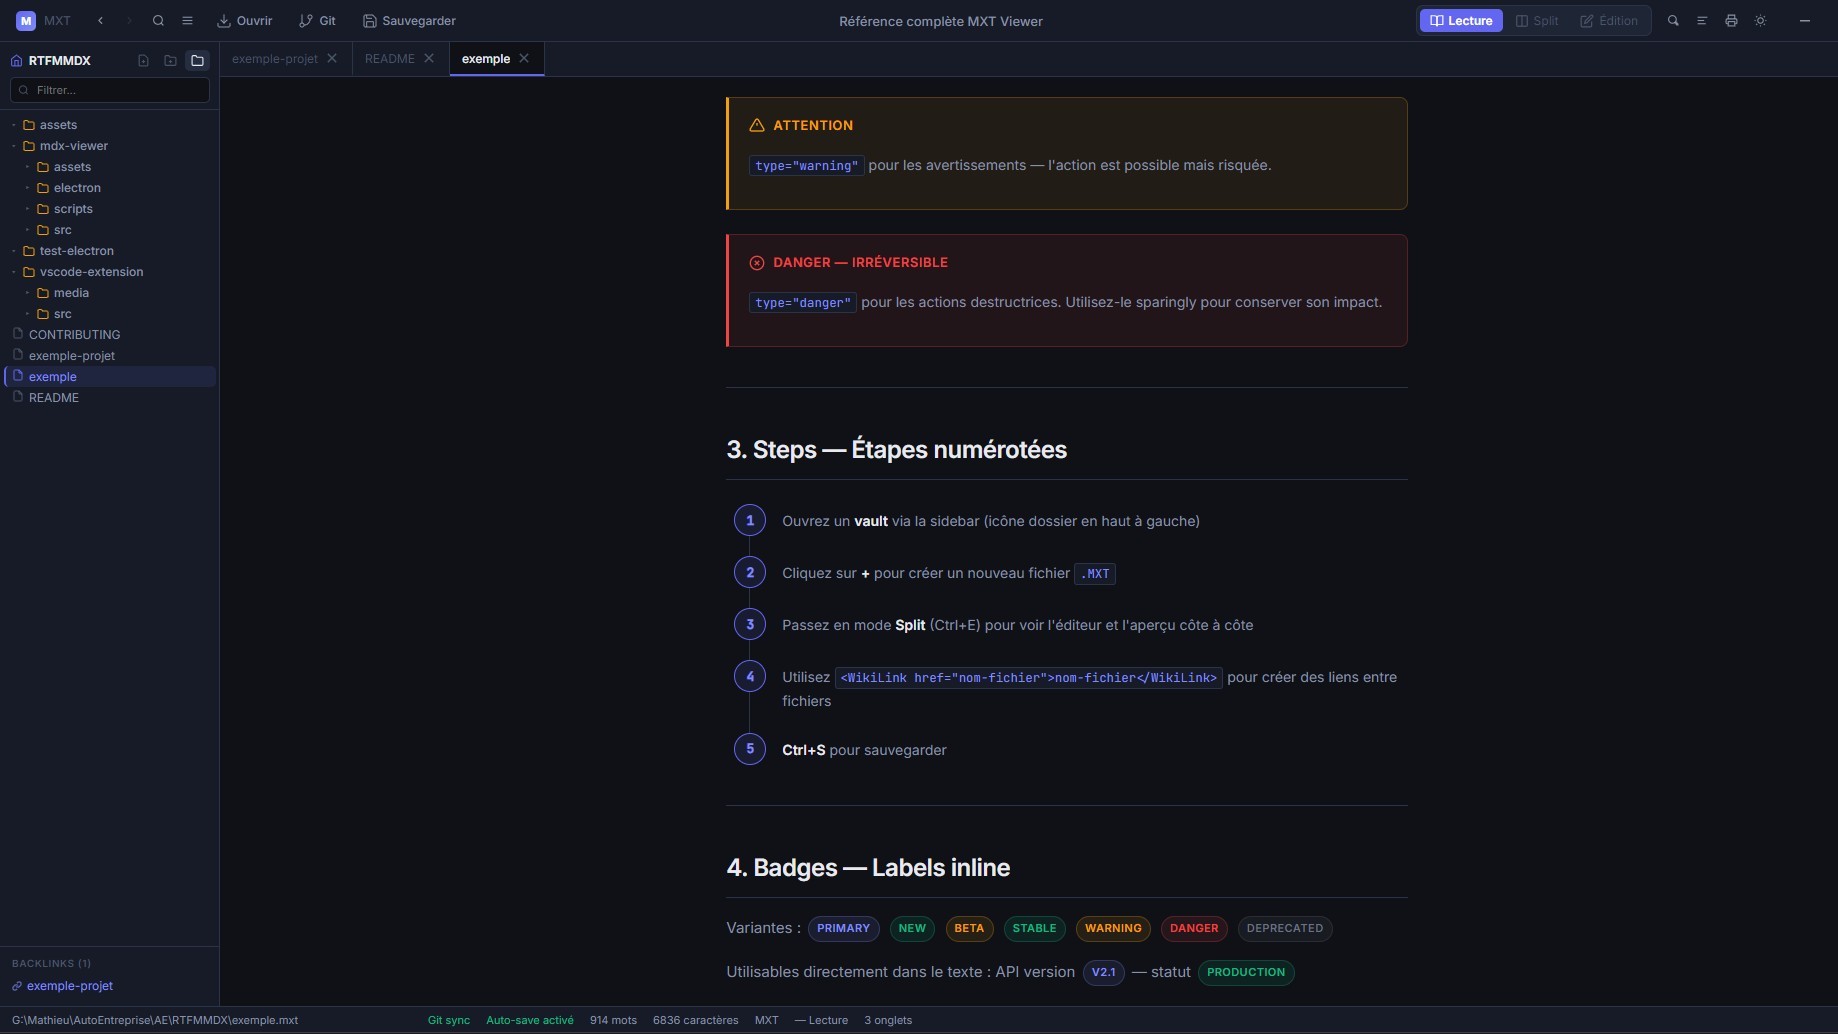Click the DANGER callout circle-x icon

coord(757,263)
